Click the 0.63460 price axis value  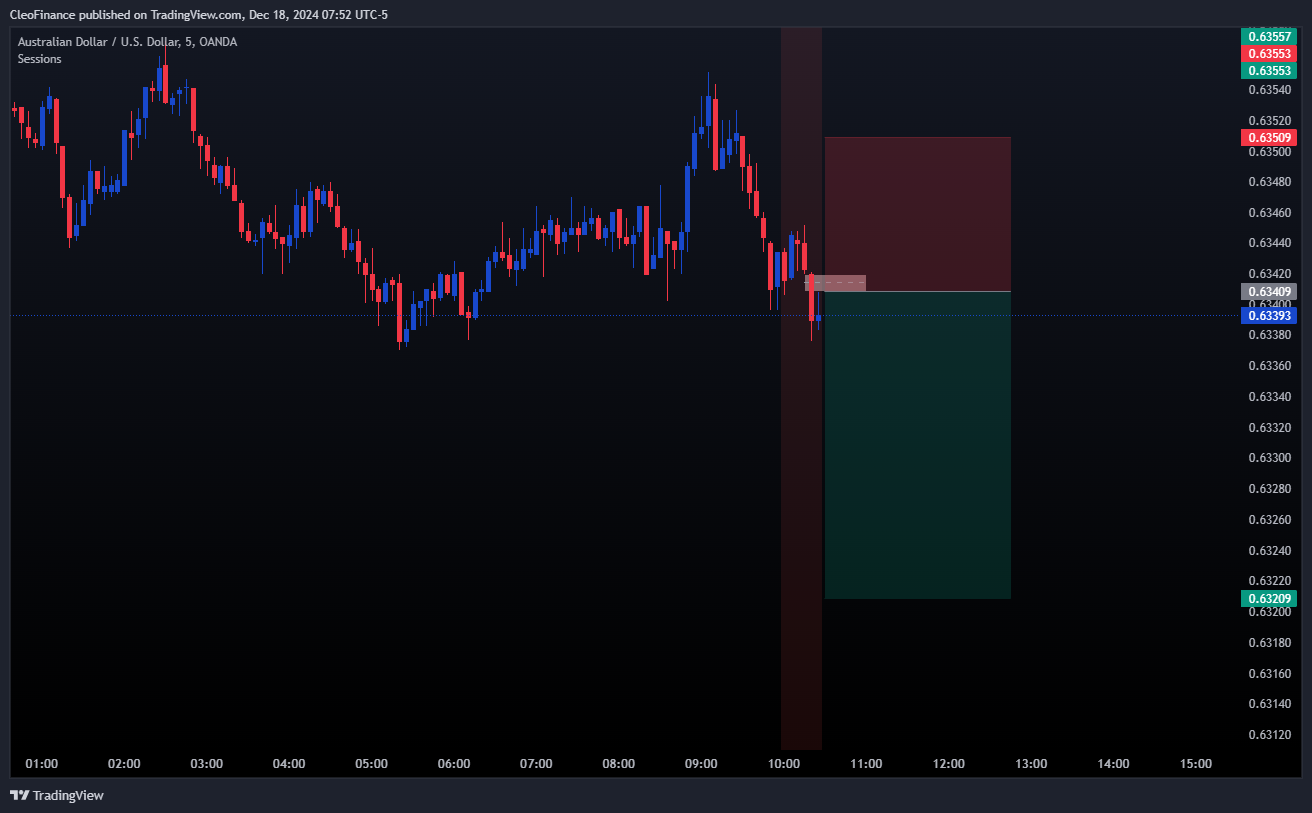click(1270, 213)
